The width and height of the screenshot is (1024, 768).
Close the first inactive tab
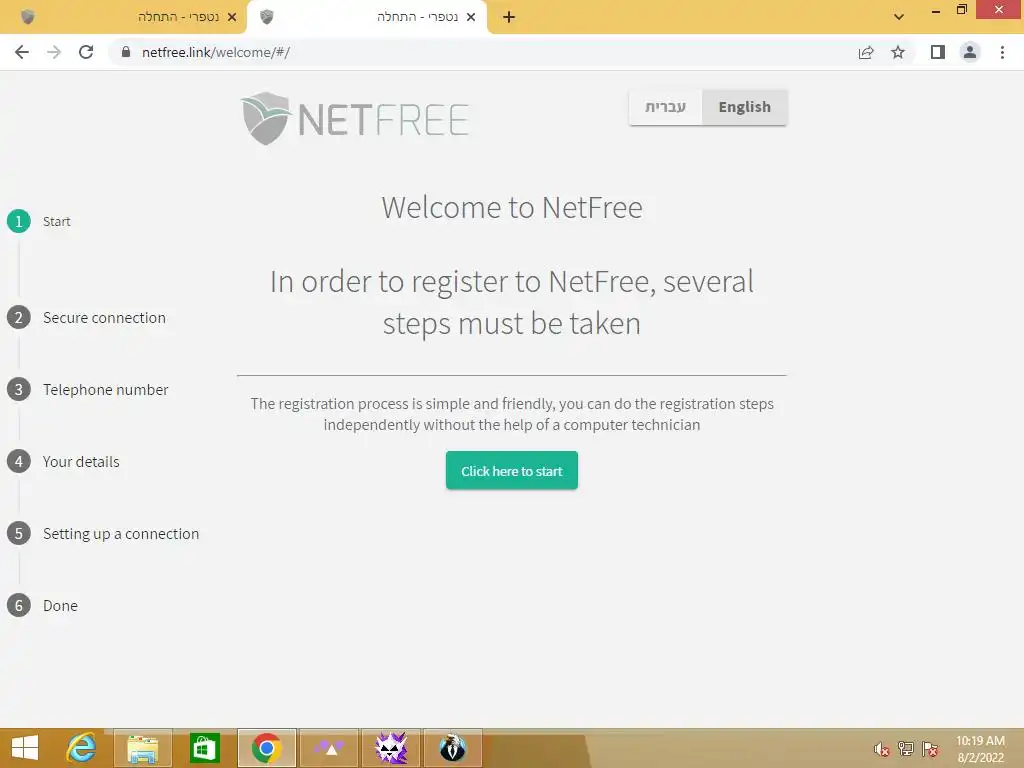(232, 17)
